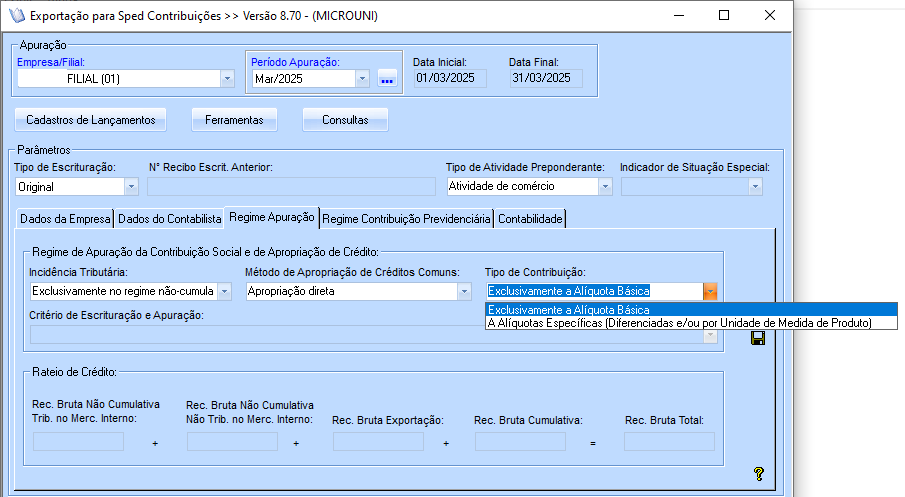The image size is (905, 497).
Task: Click the 'Empresa/Filial:' label
Action: click(x=51, y=62)
